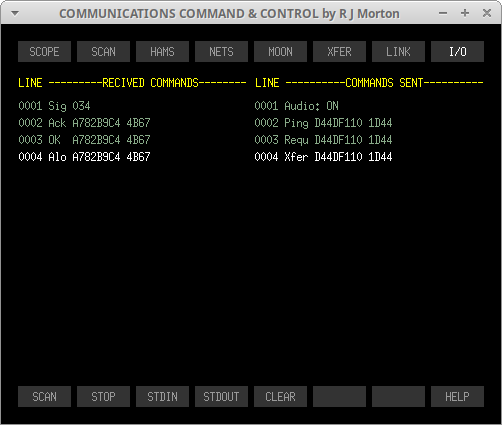The width and height of the screenshot is (502, 425).
Task: Click the window title text
Action: tap(229, 14)
